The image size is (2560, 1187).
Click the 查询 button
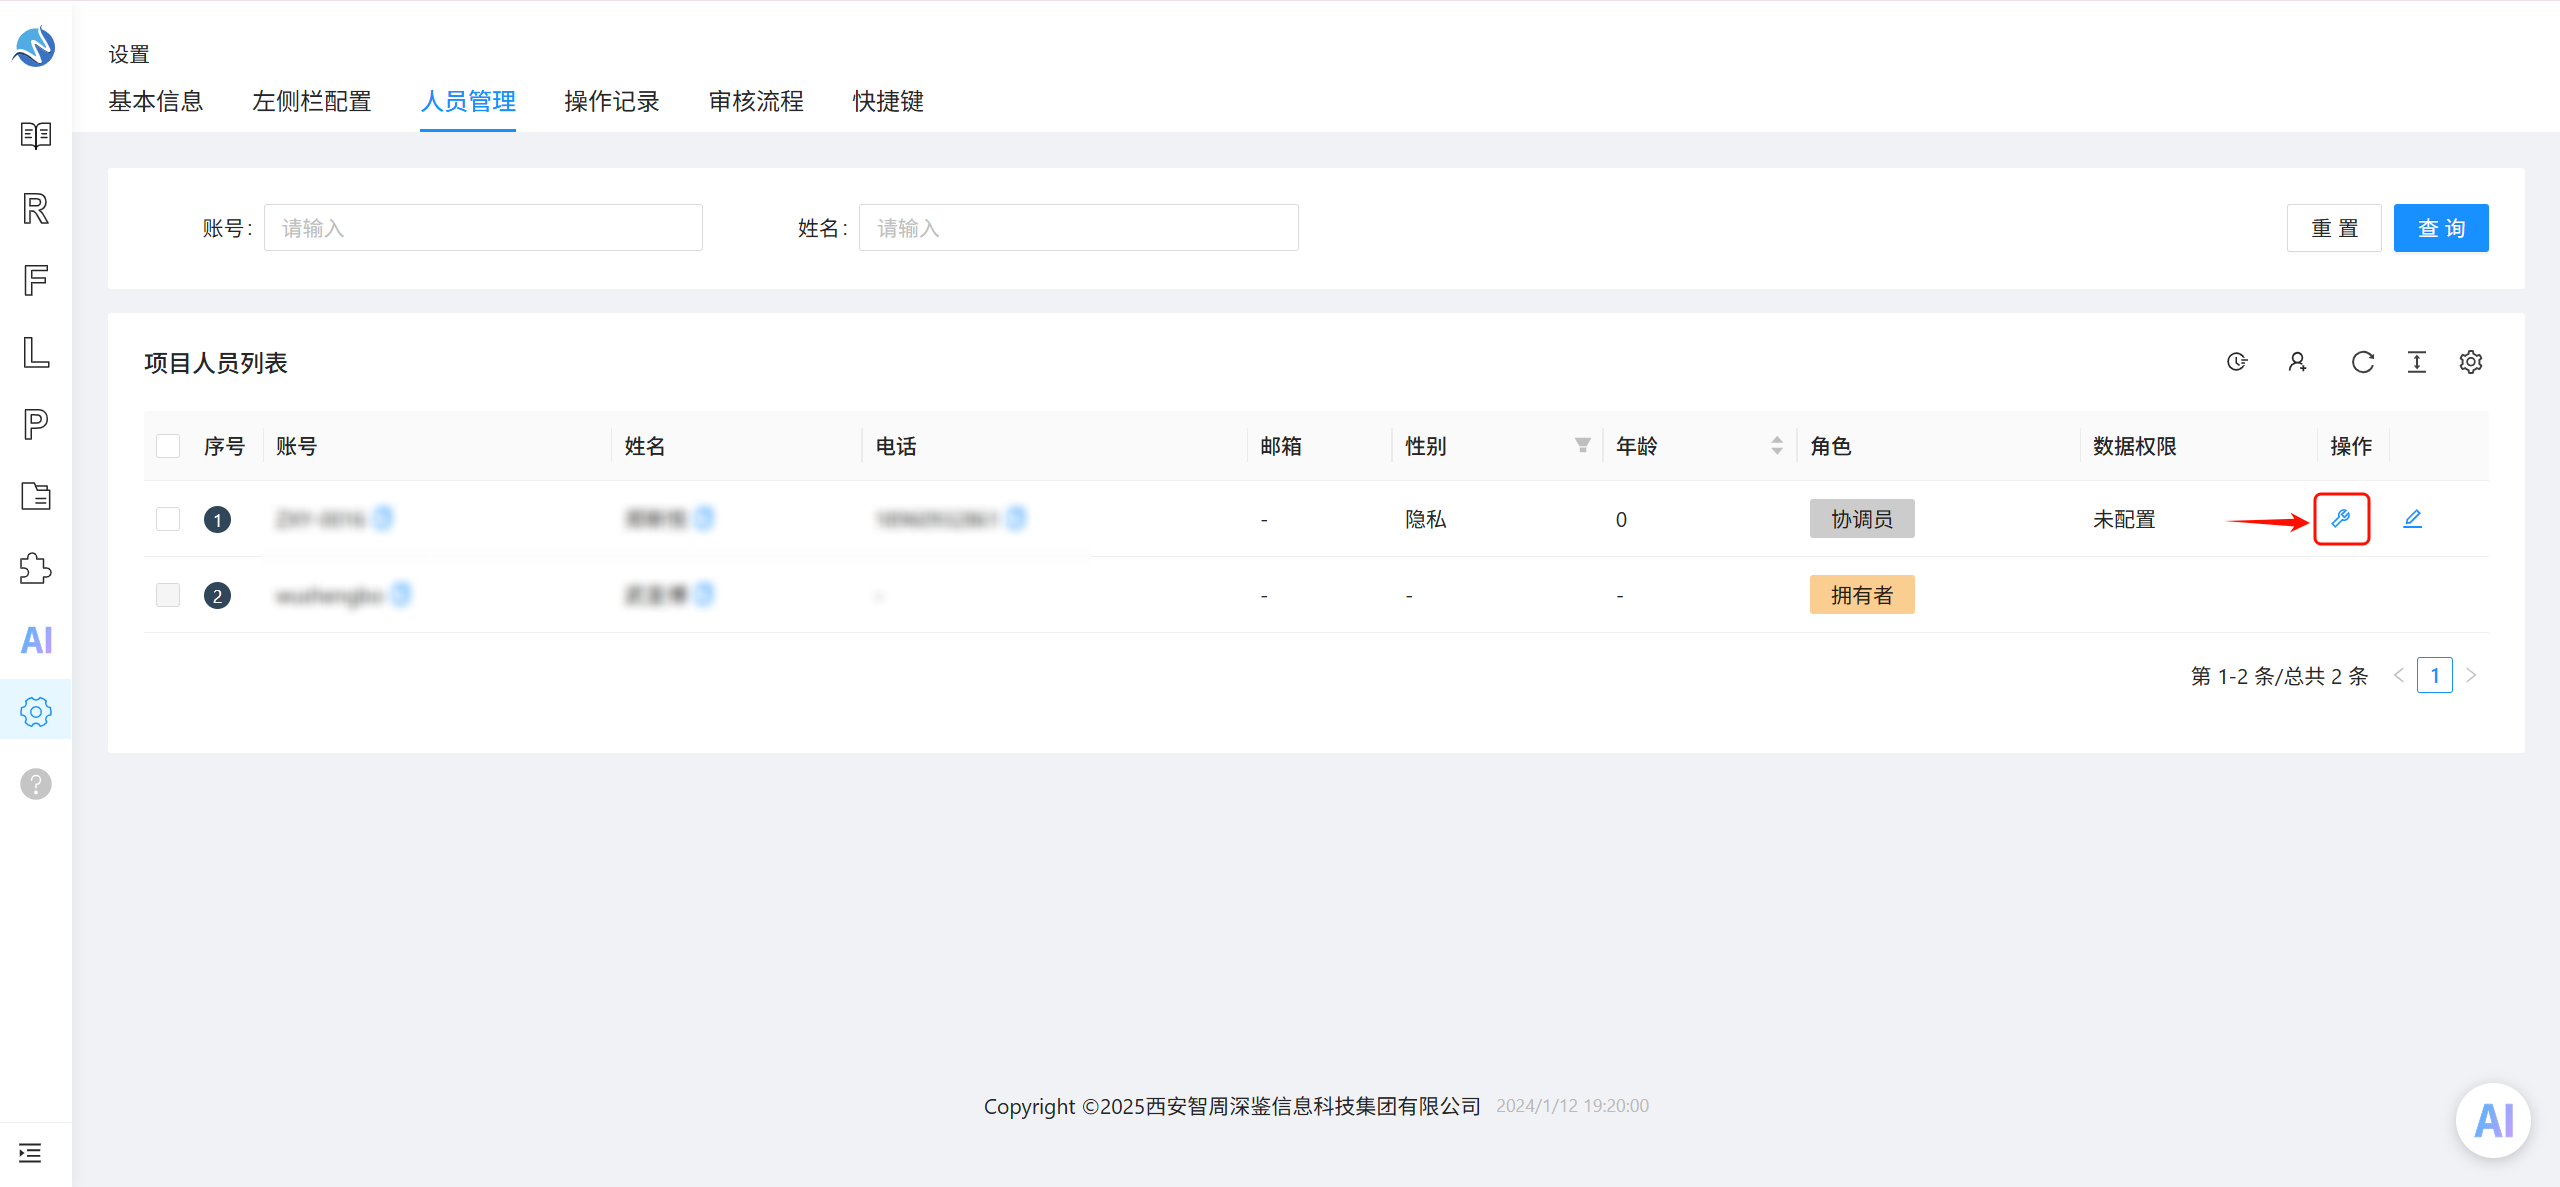click(2441, 228)
